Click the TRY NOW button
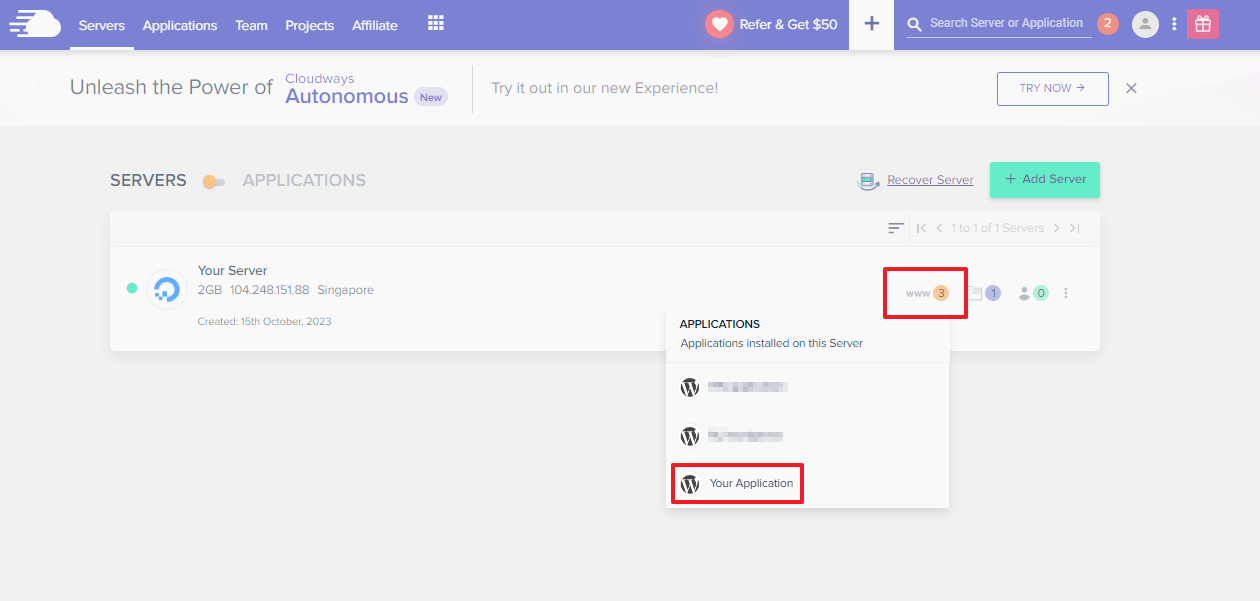Viewport: 1260px width, 601px height. (1052, 88)
